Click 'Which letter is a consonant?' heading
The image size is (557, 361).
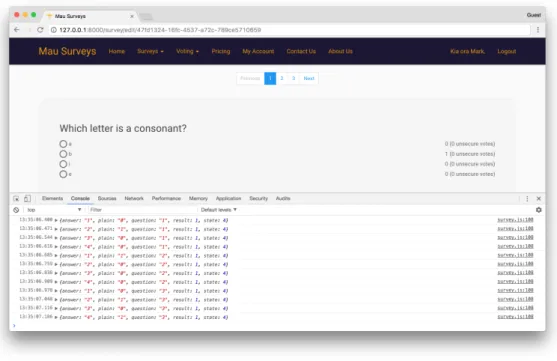tap(123, 128)
